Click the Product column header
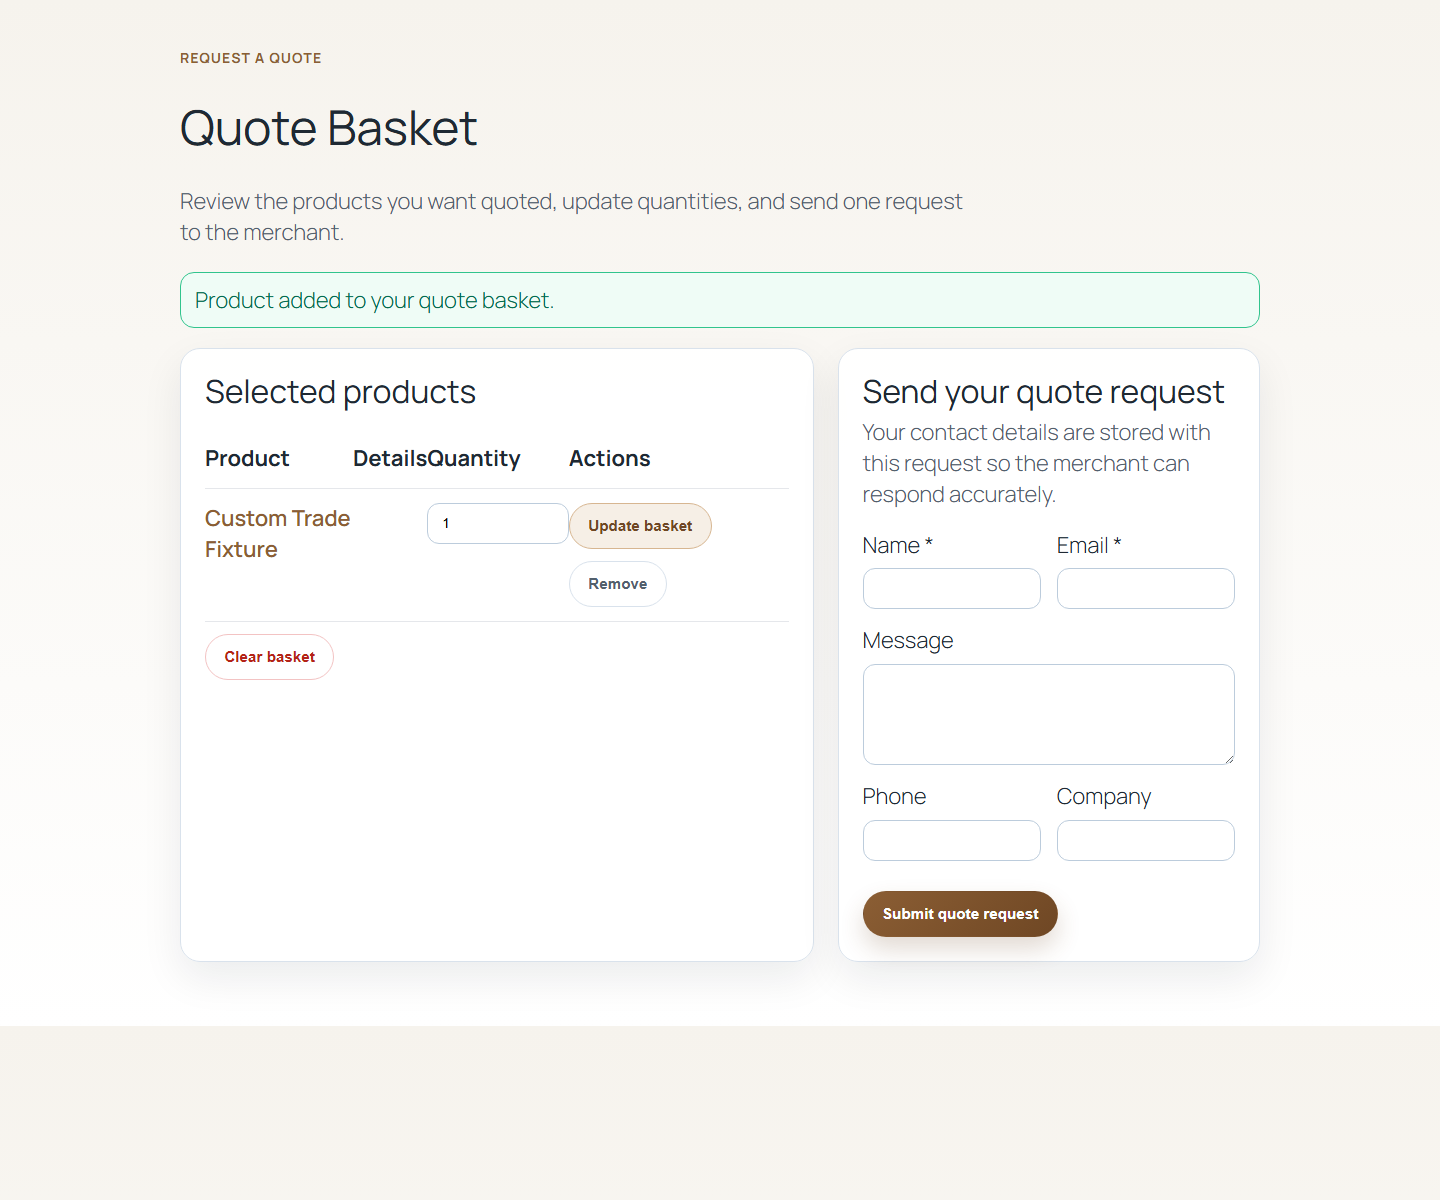This screenshot has height=1200, width=1440. 247,458
